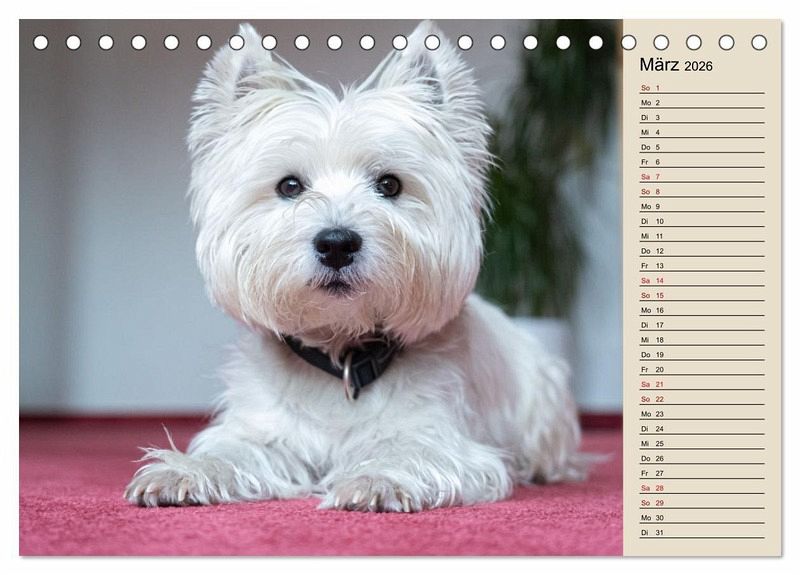Click the dog's black nose

337,245
